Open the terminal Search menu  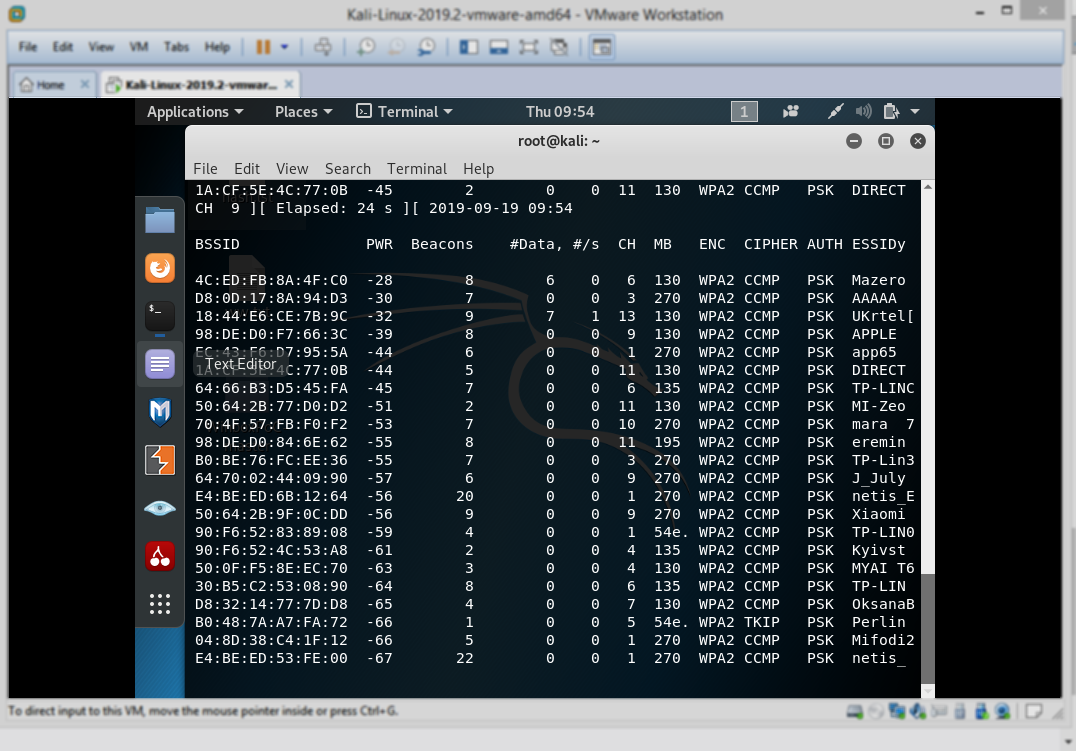click(348, 169)
